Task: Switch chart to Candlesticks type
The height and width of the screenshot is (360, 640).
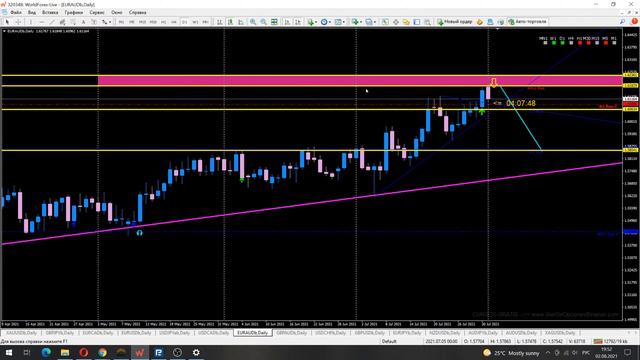Action: [x=231, y=22]
